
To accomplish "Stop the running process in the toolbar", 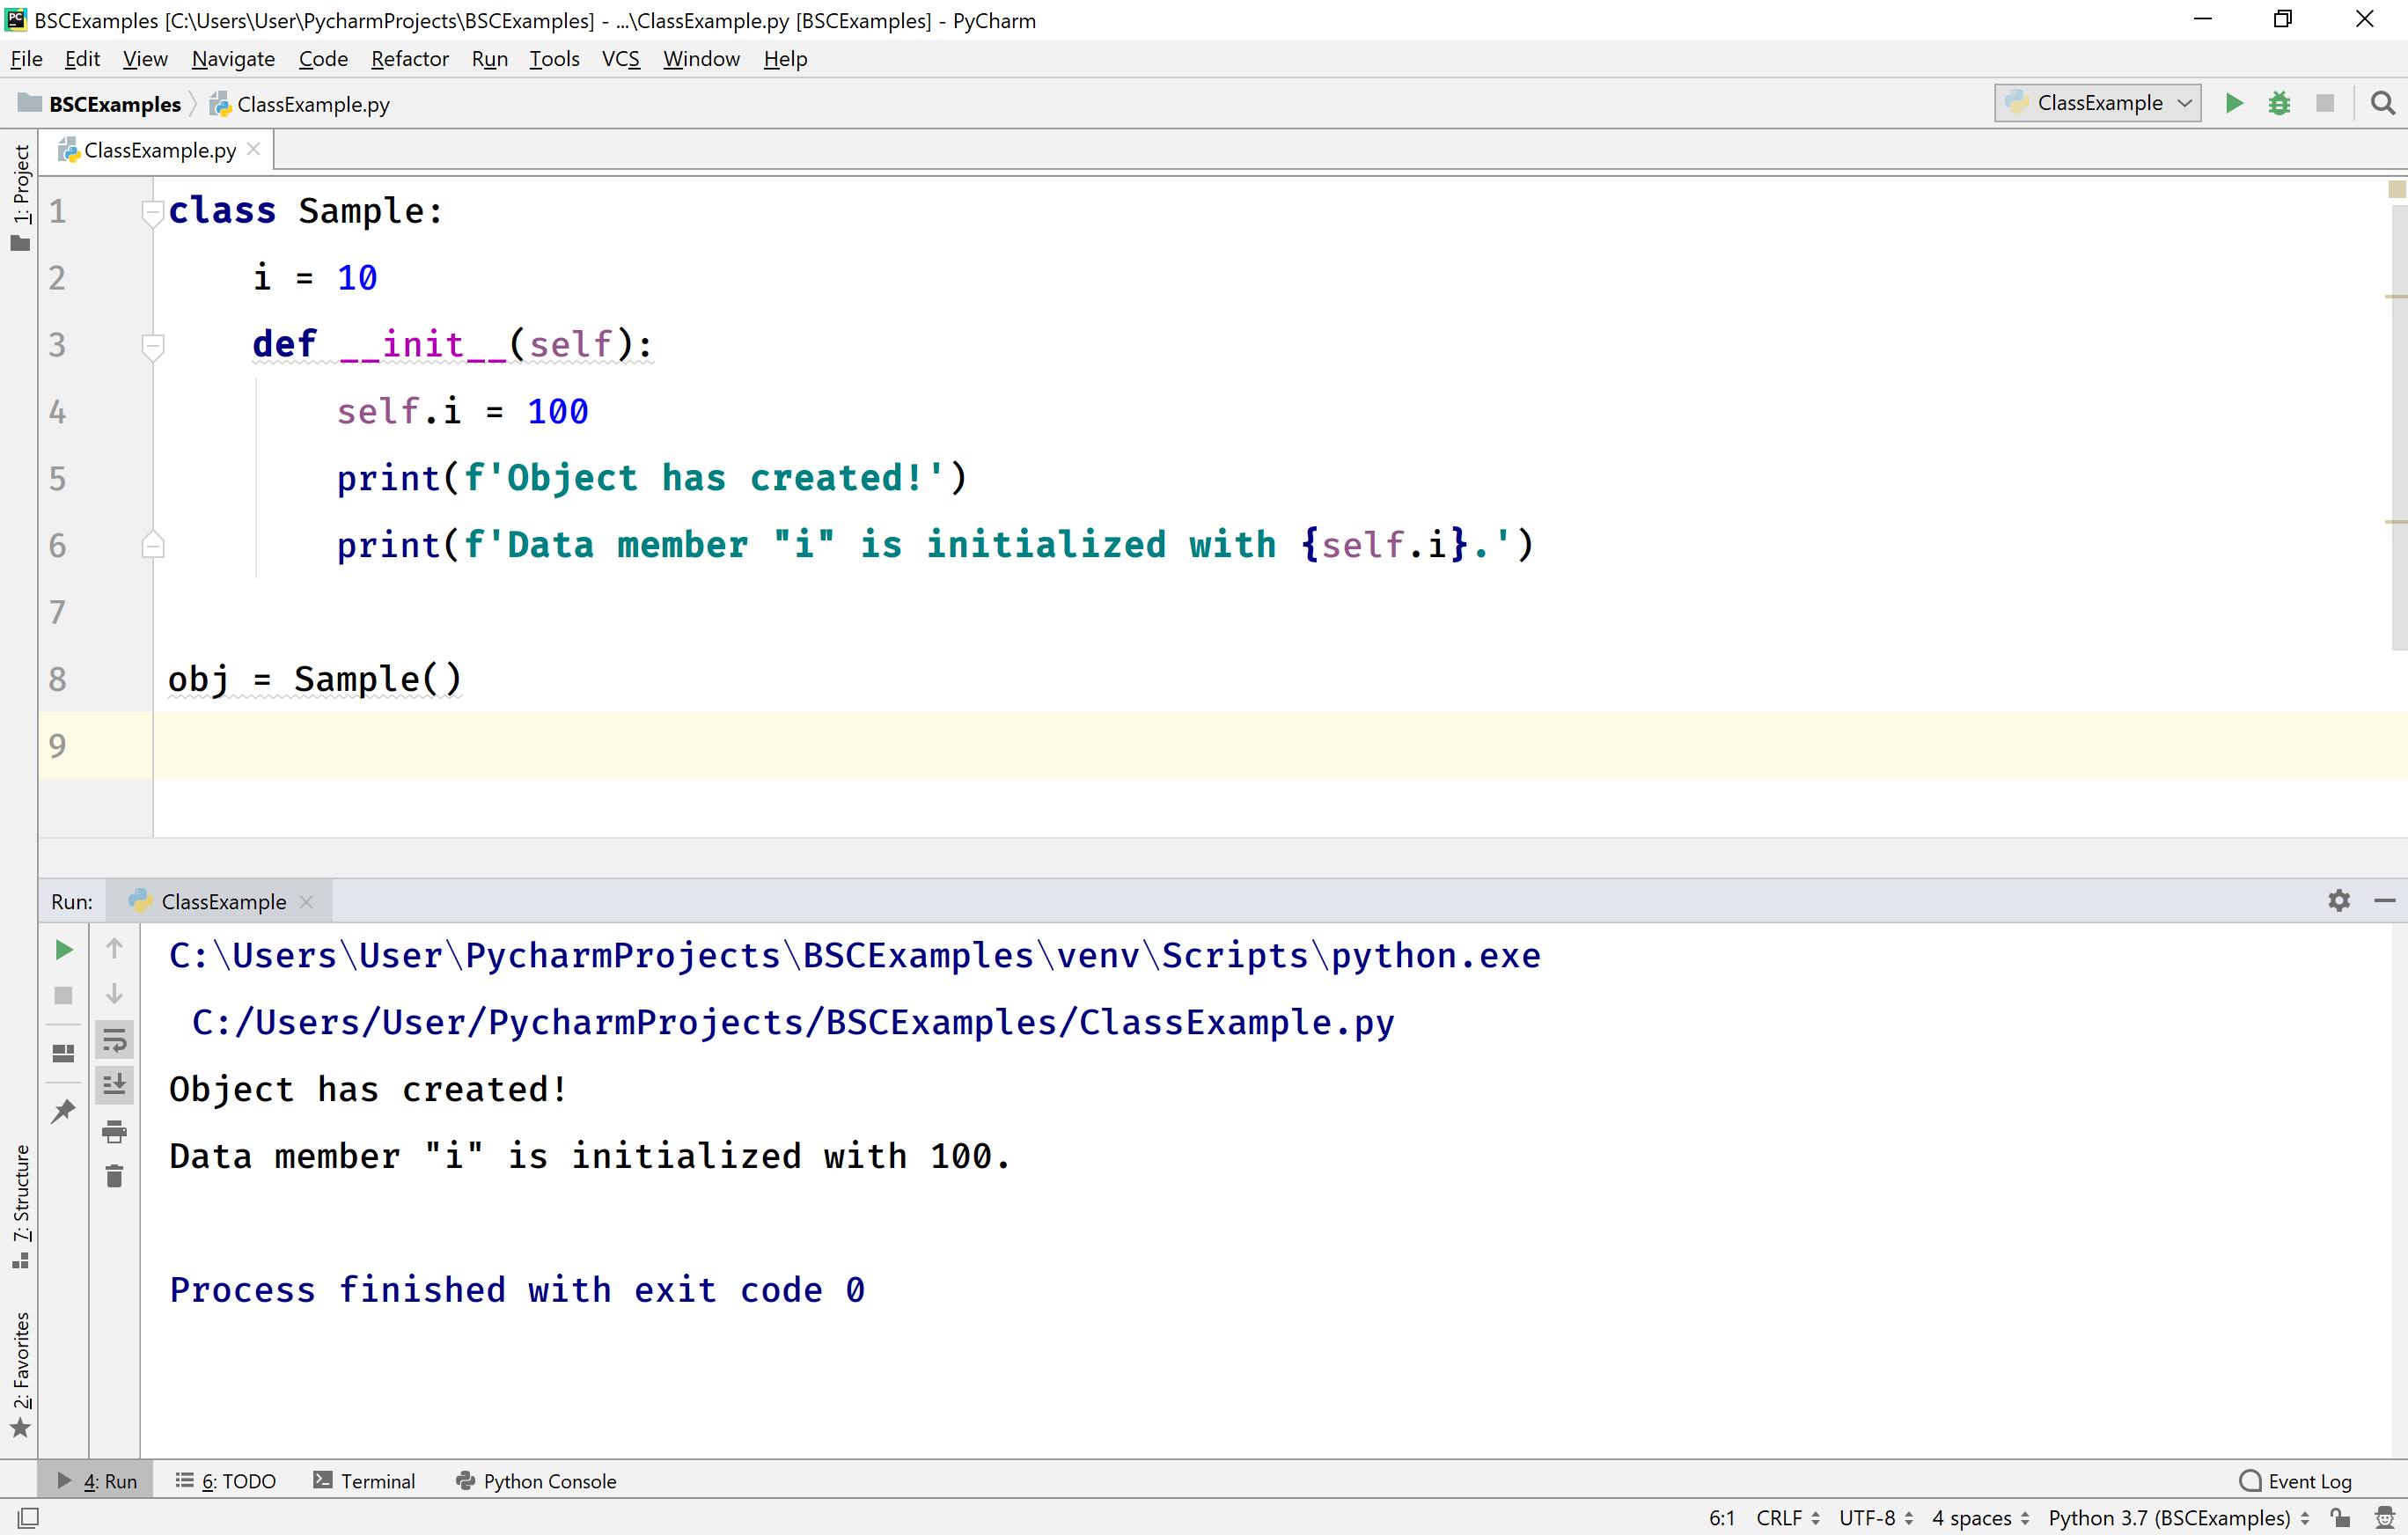I will pos(2326,103).
